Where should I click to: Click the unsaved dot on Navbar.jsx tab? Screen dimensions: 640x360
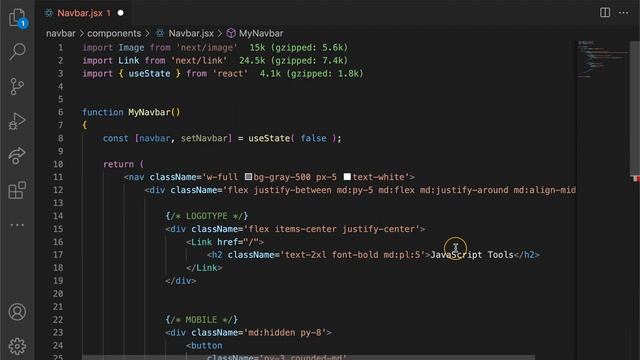pyautogui.click(x=120, y=13)
